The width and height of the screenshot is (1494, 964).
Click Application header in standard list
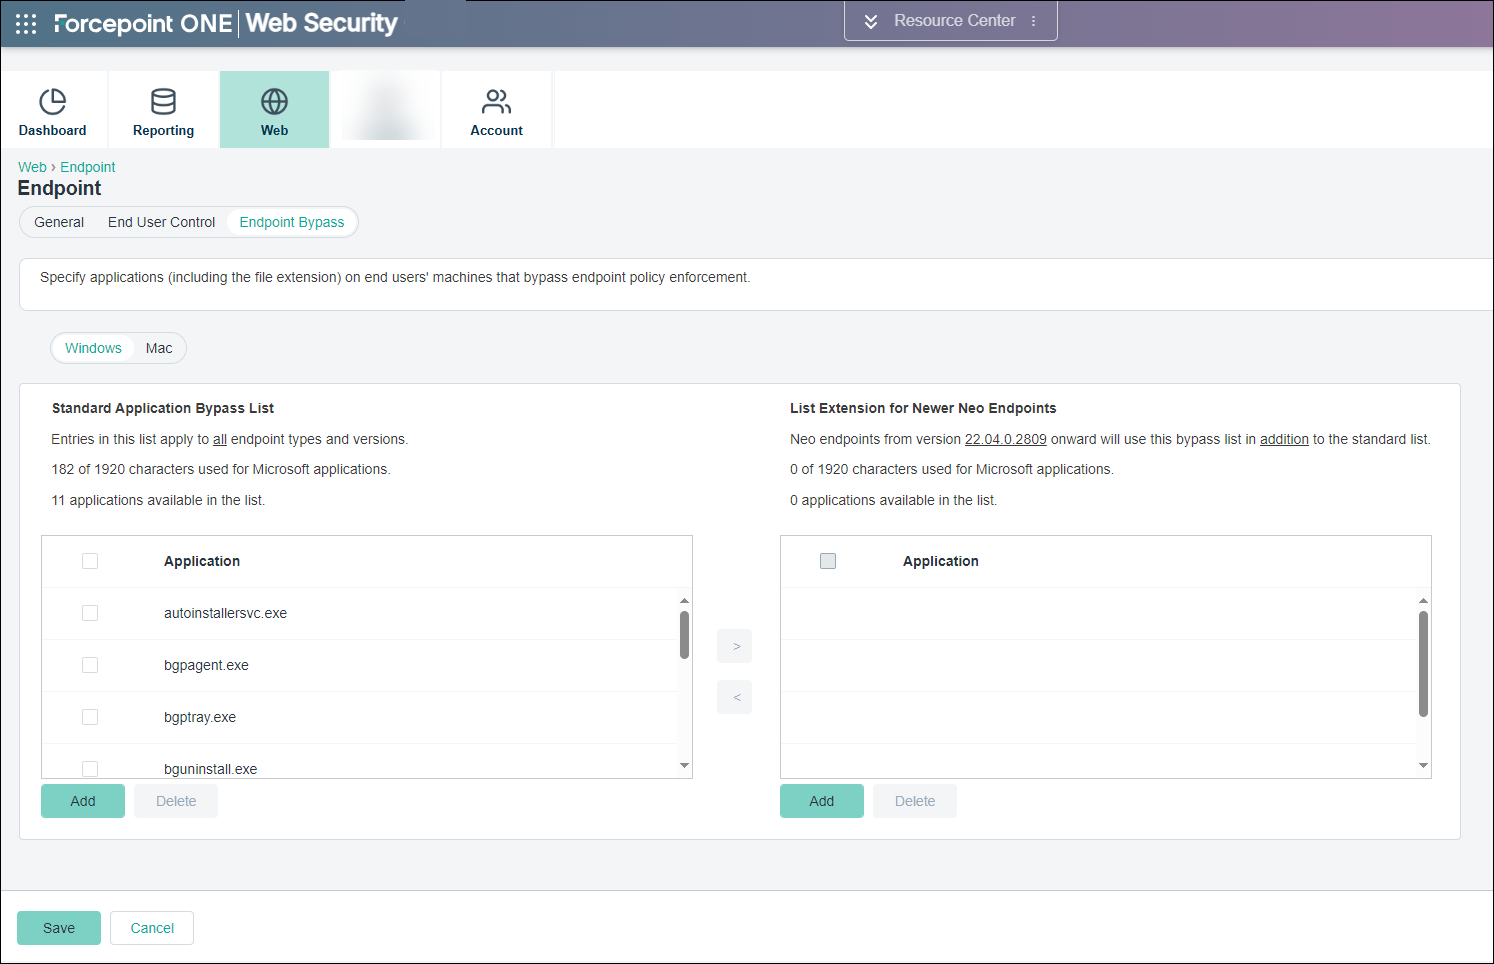click(202, 561)
